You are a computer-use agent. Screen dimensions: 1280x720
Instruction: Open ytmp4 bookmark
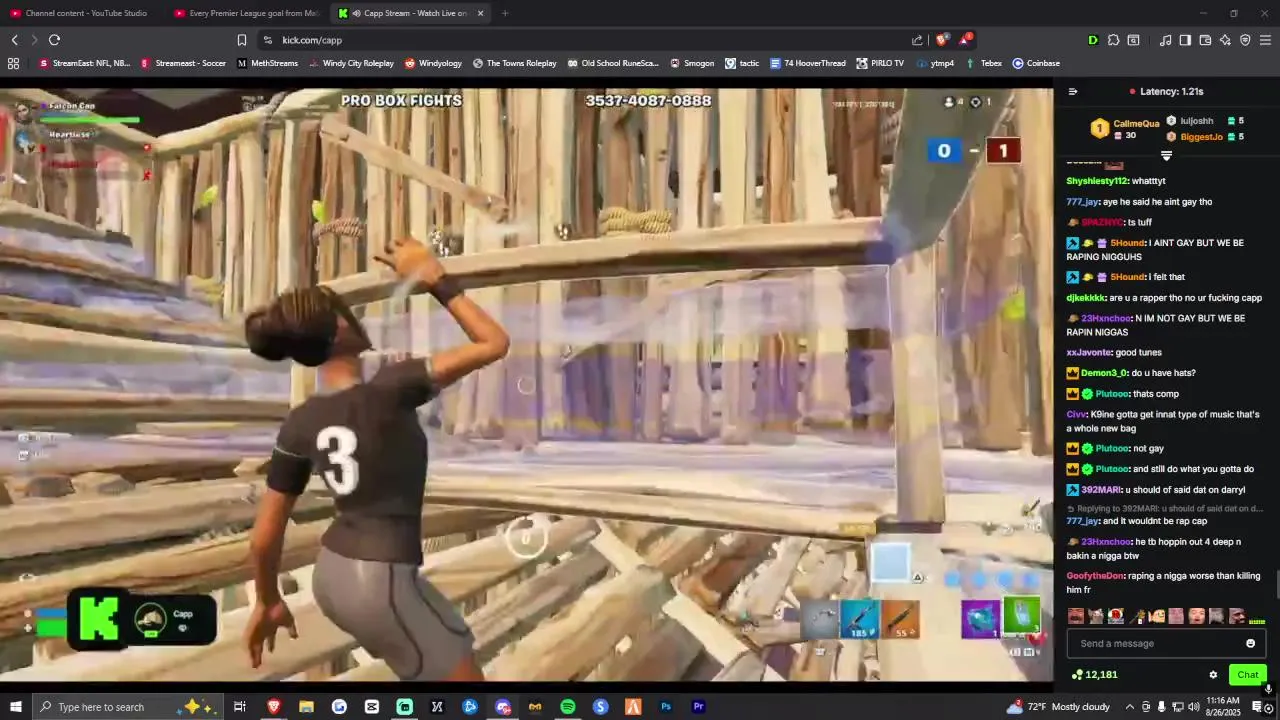(934, 63)
